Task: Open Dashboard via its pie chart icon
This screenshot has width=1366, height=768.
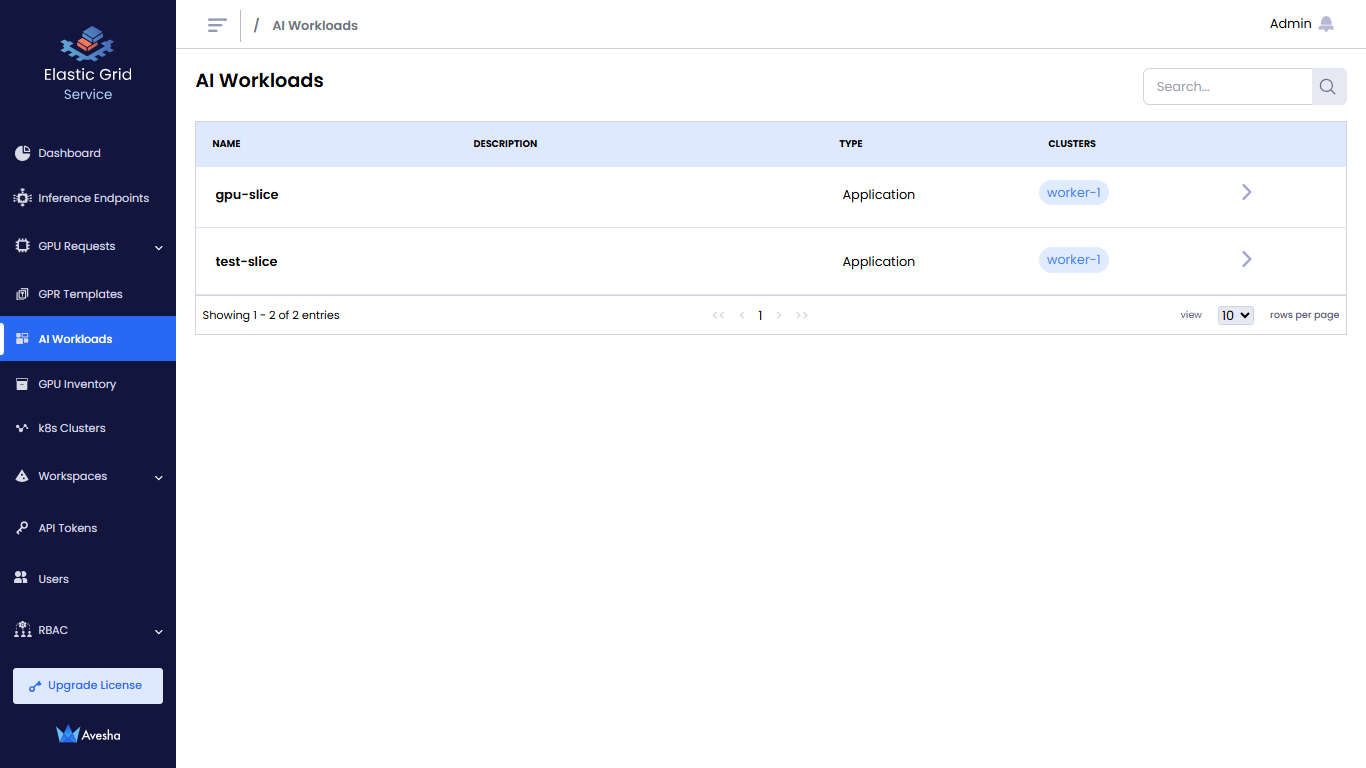Action: [x=22, y=153]
